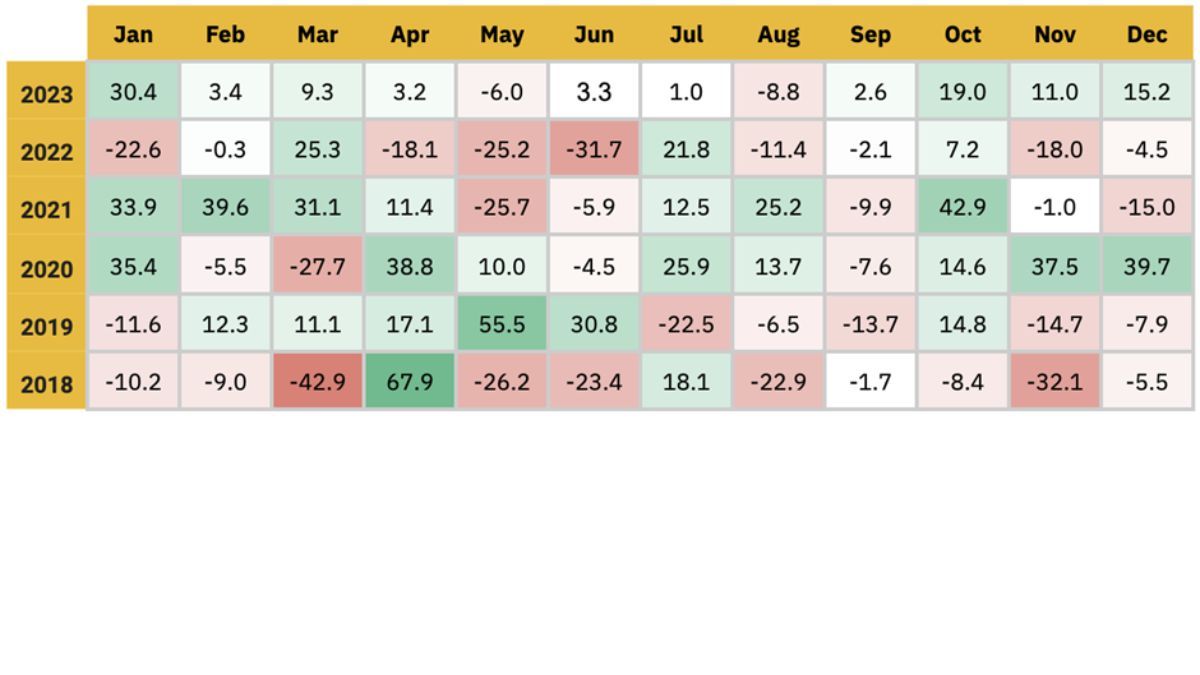1200x675 pixels.
Task: Select the 39.6 cell in February 2021
Action: click(x=225, y=208)
